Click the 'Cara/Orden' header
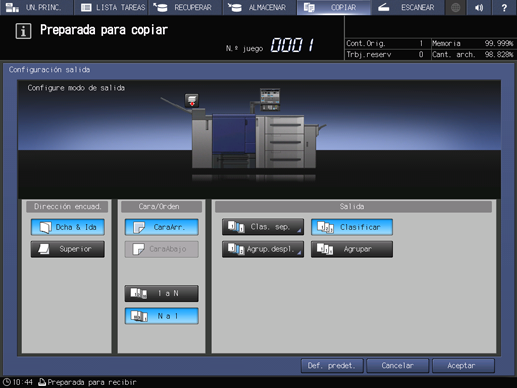The height and width of the screenshot is (388, 517). [162, 207]
